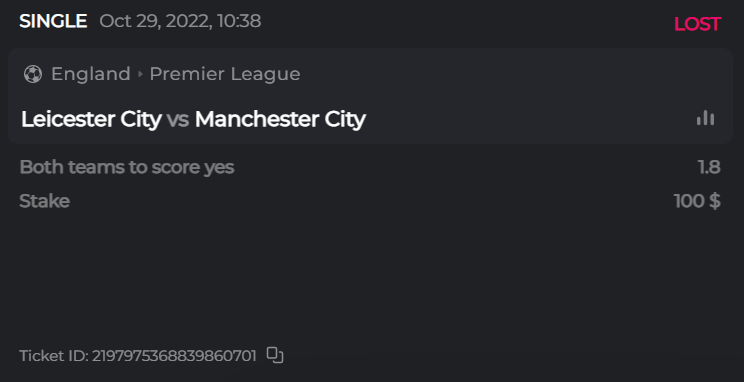Viewport: 744px width, 382px height.
Task: Click the Oct 29, 2022 date text
Action: tap(156, 21)
